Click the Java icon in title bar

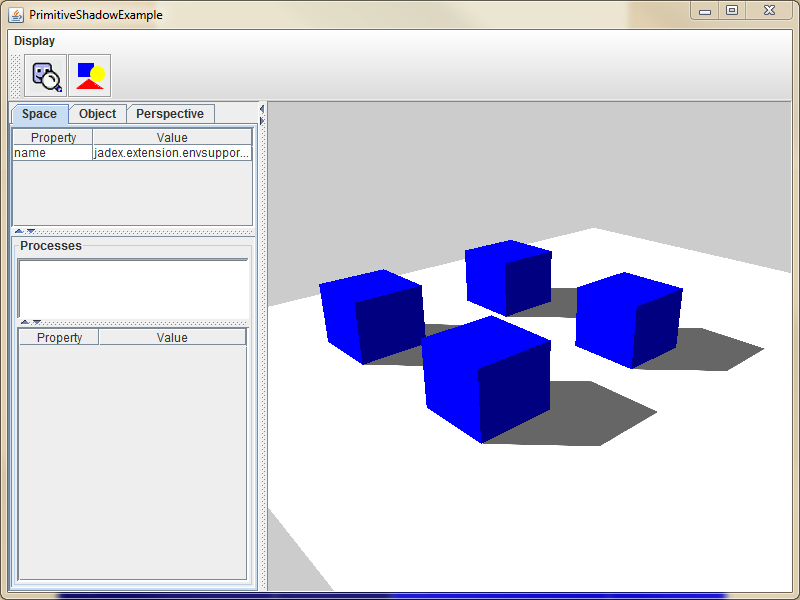[16, 15]
